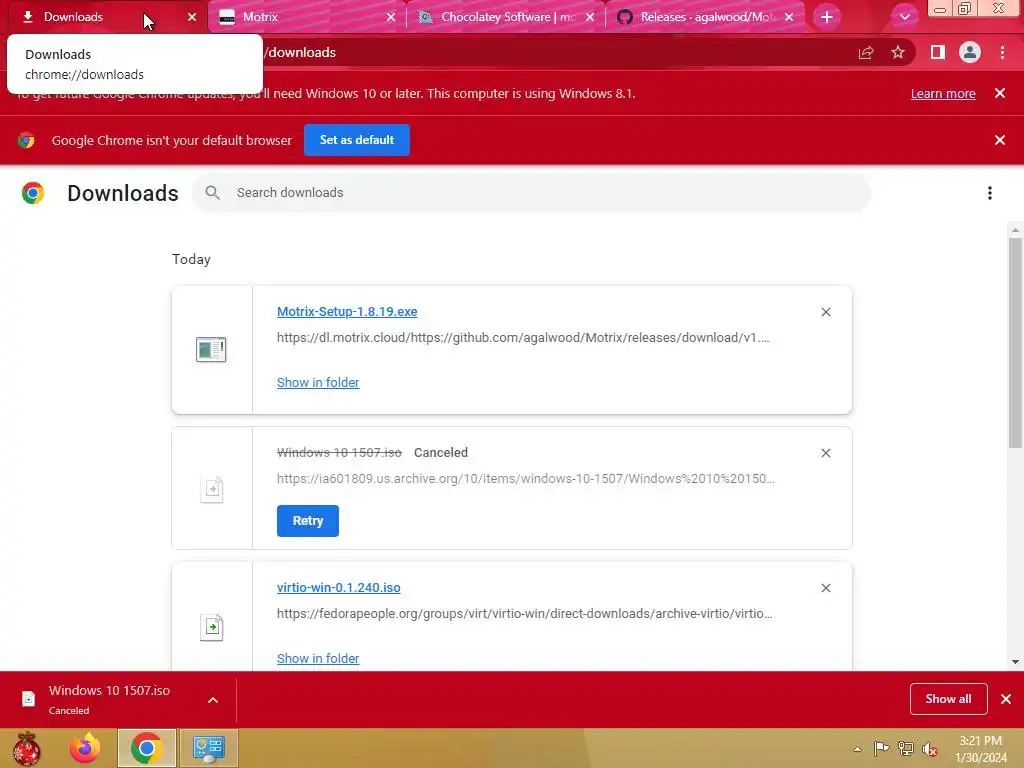Click the address bar URL text
This screenshot has height=768, width=1024.
[x=301, y=53]
